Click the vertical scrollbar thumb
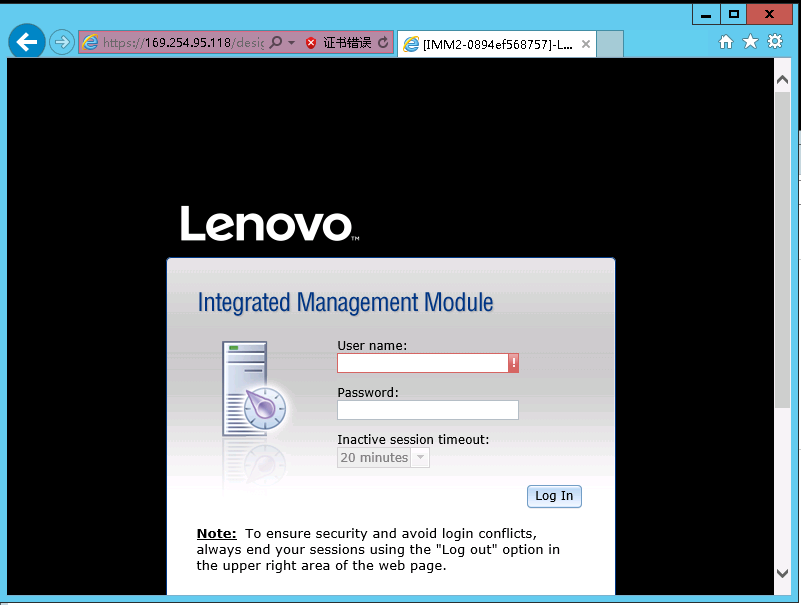Viewport: 801px width, 605px height. click(x=782, y=249)
